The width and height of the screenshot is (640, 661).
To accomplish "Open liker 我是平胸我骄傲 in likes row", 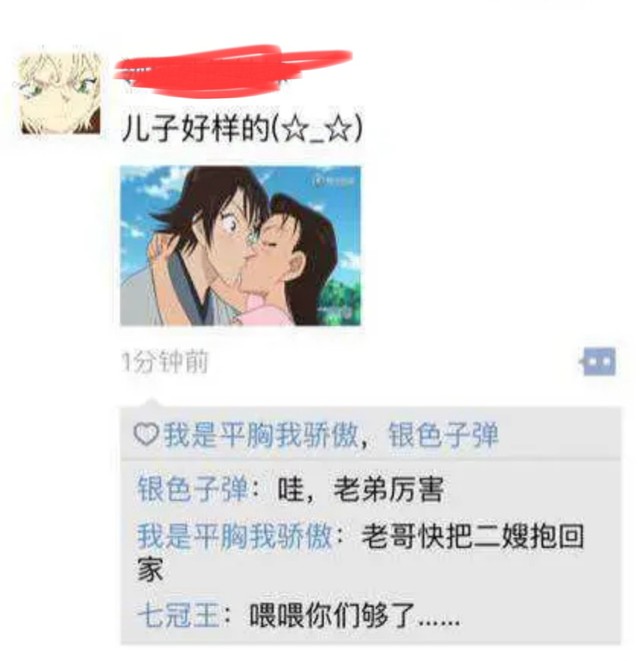I will pyautogui.click(x=261, y=435).
